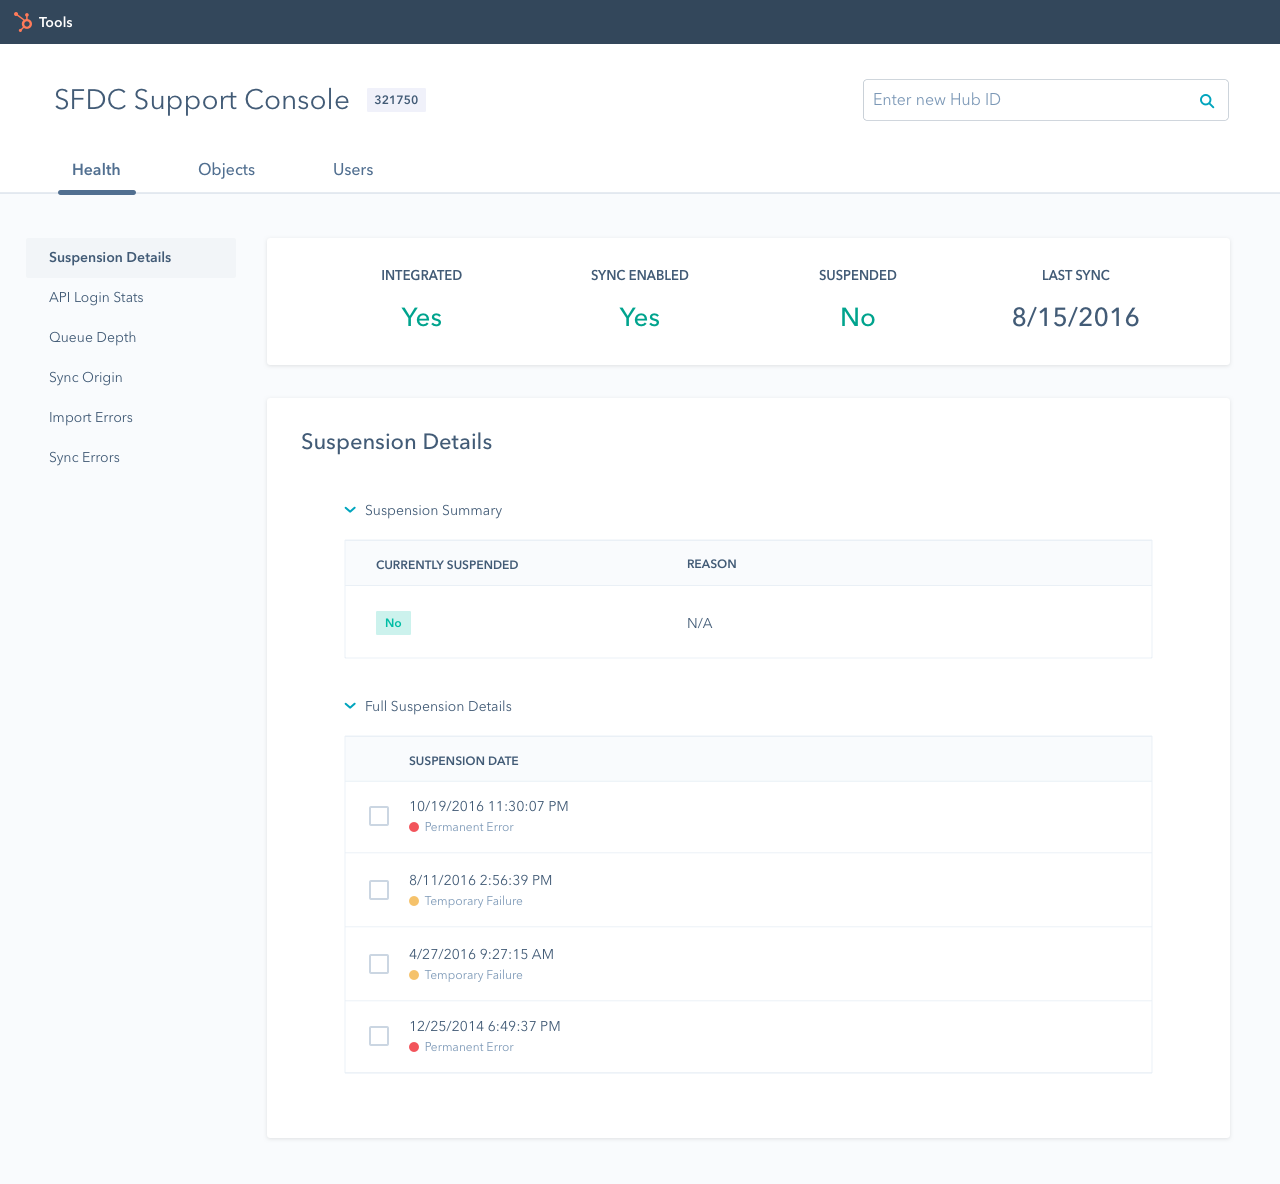
Task: Click the orange dot beside 4/27/2016 Temporary Failure
Action: pos(414,975)
